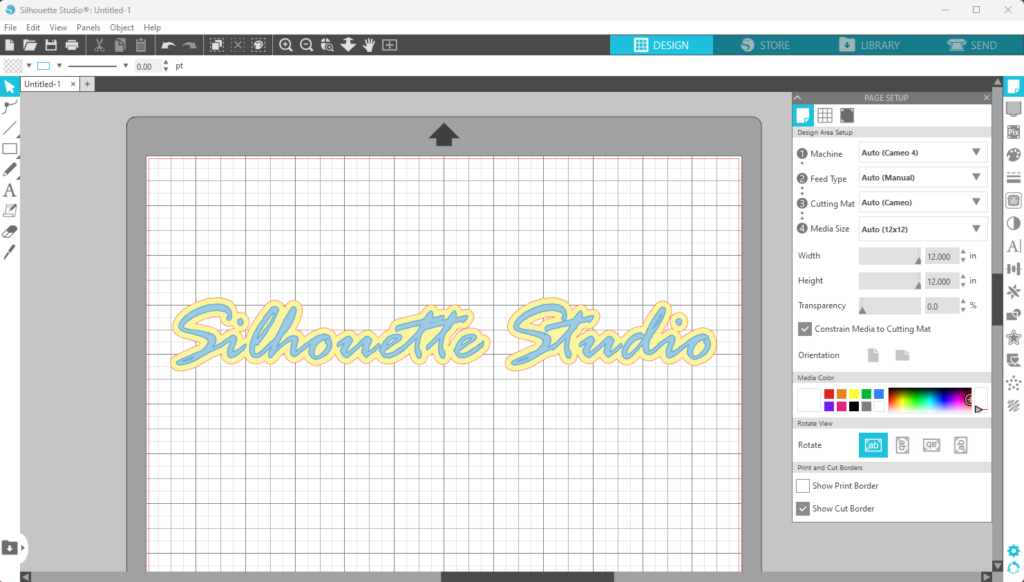Open the star shape panel icon
Image resolution: width=1024 pixels, height=582 pixels.
point(1014,338)
